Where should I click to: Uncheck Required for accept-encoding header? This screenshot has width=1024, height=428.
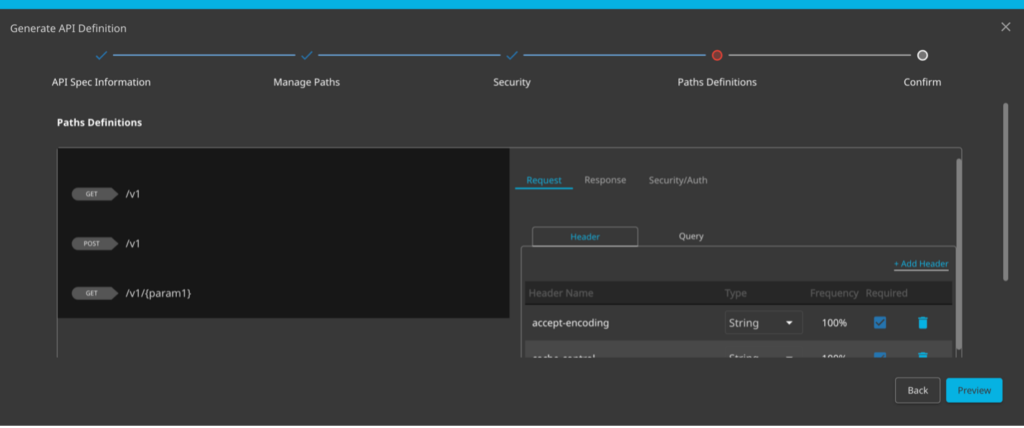tap(880, 322)
